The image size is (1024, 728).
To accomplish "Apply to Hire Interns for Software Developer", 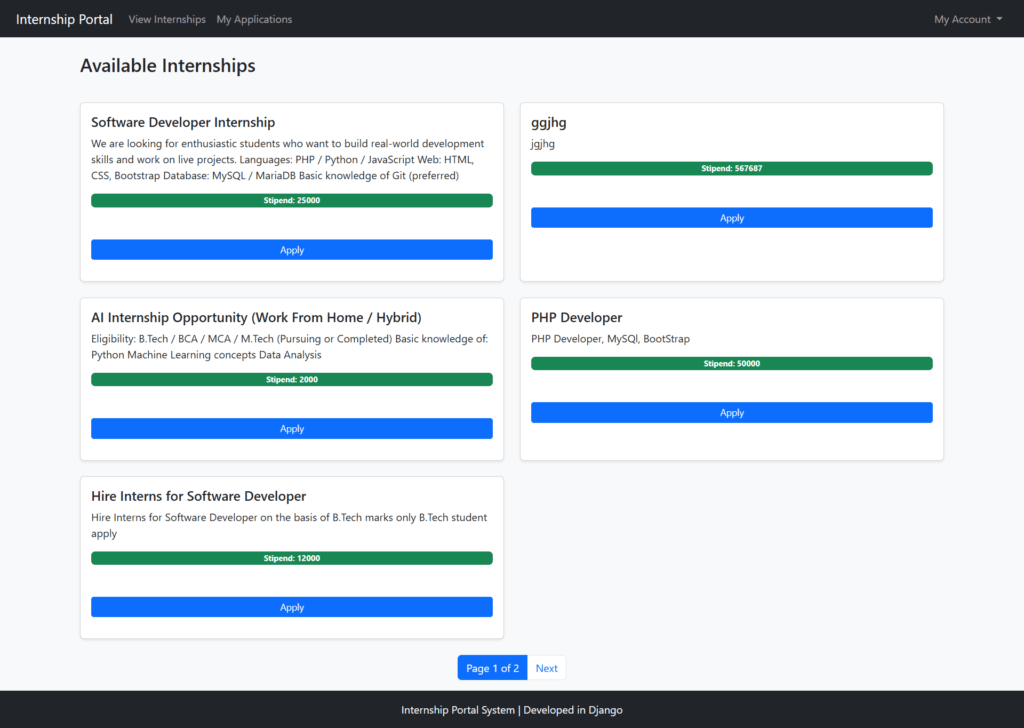I will [x=291, y=607].
